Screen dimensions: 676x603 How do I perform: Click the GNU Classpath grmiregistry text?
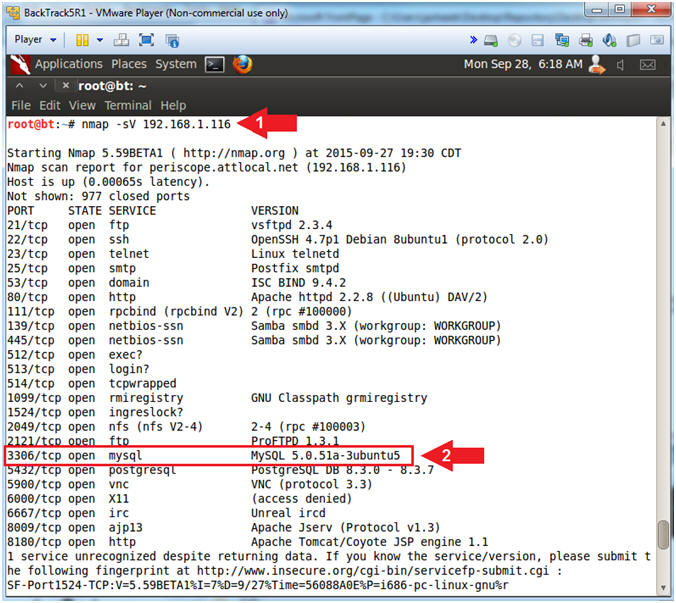(339, 398)
